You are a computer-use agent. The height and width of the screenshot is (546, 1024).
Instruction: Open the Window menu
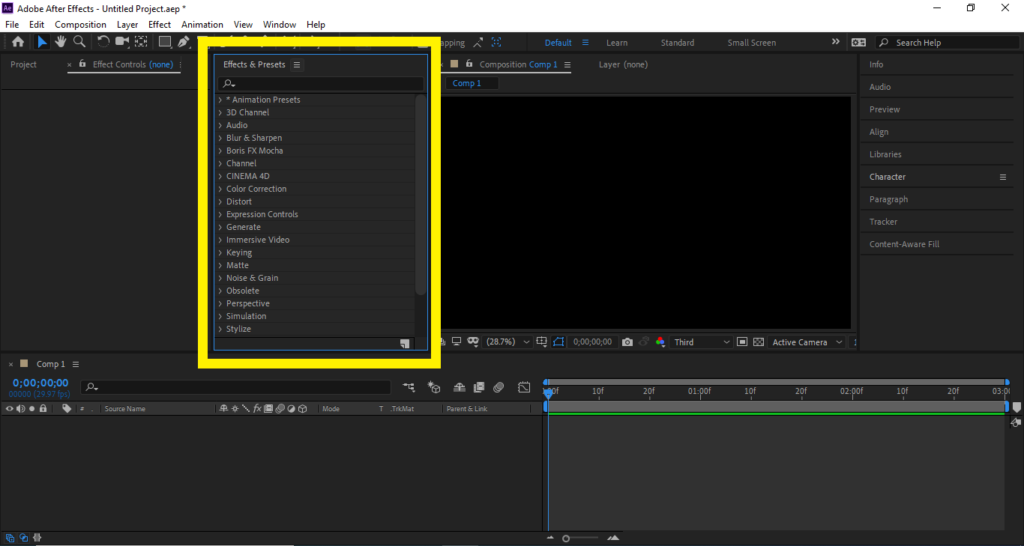point(280,24)
